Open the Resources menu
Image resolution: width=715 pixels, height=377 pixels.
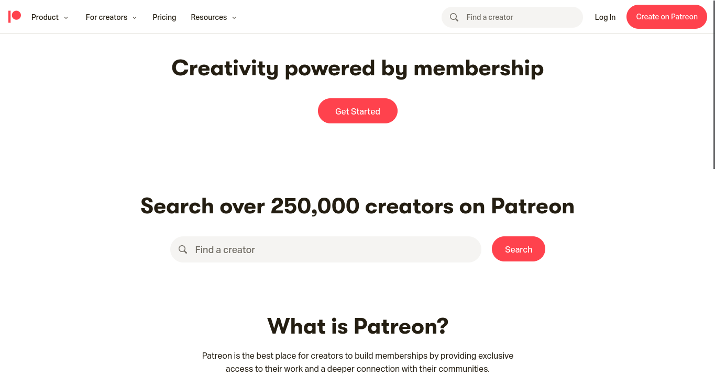(x=209, y=17)
